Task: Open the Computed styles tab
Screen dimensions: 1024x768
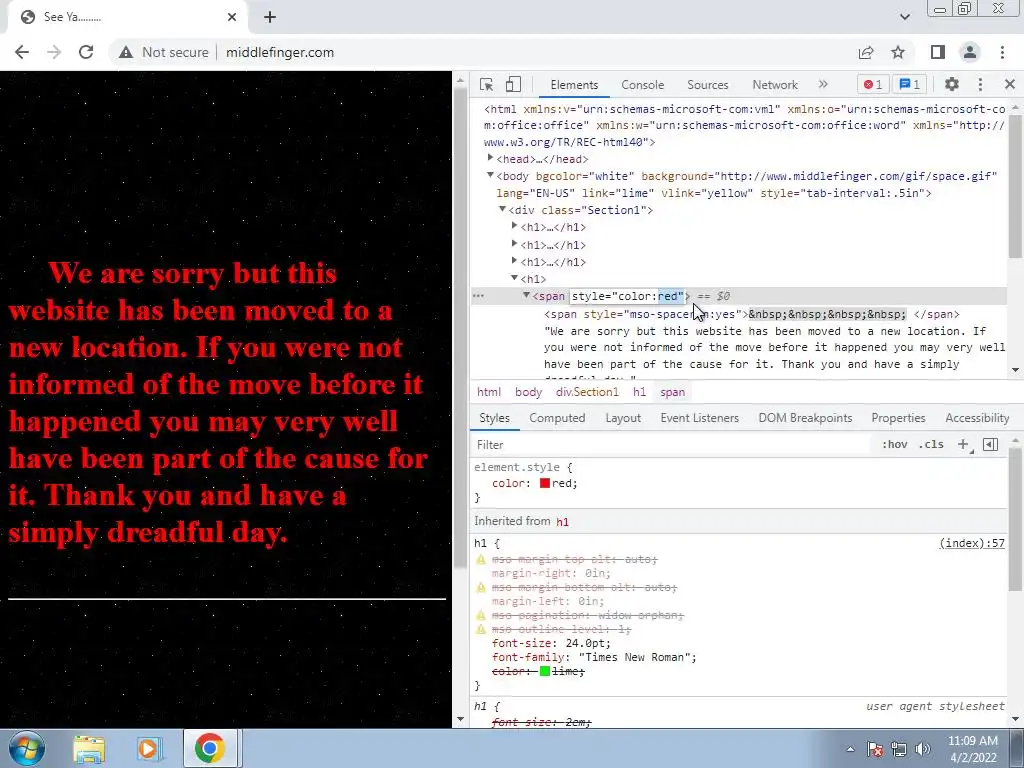Action: (x=557, y=418)
